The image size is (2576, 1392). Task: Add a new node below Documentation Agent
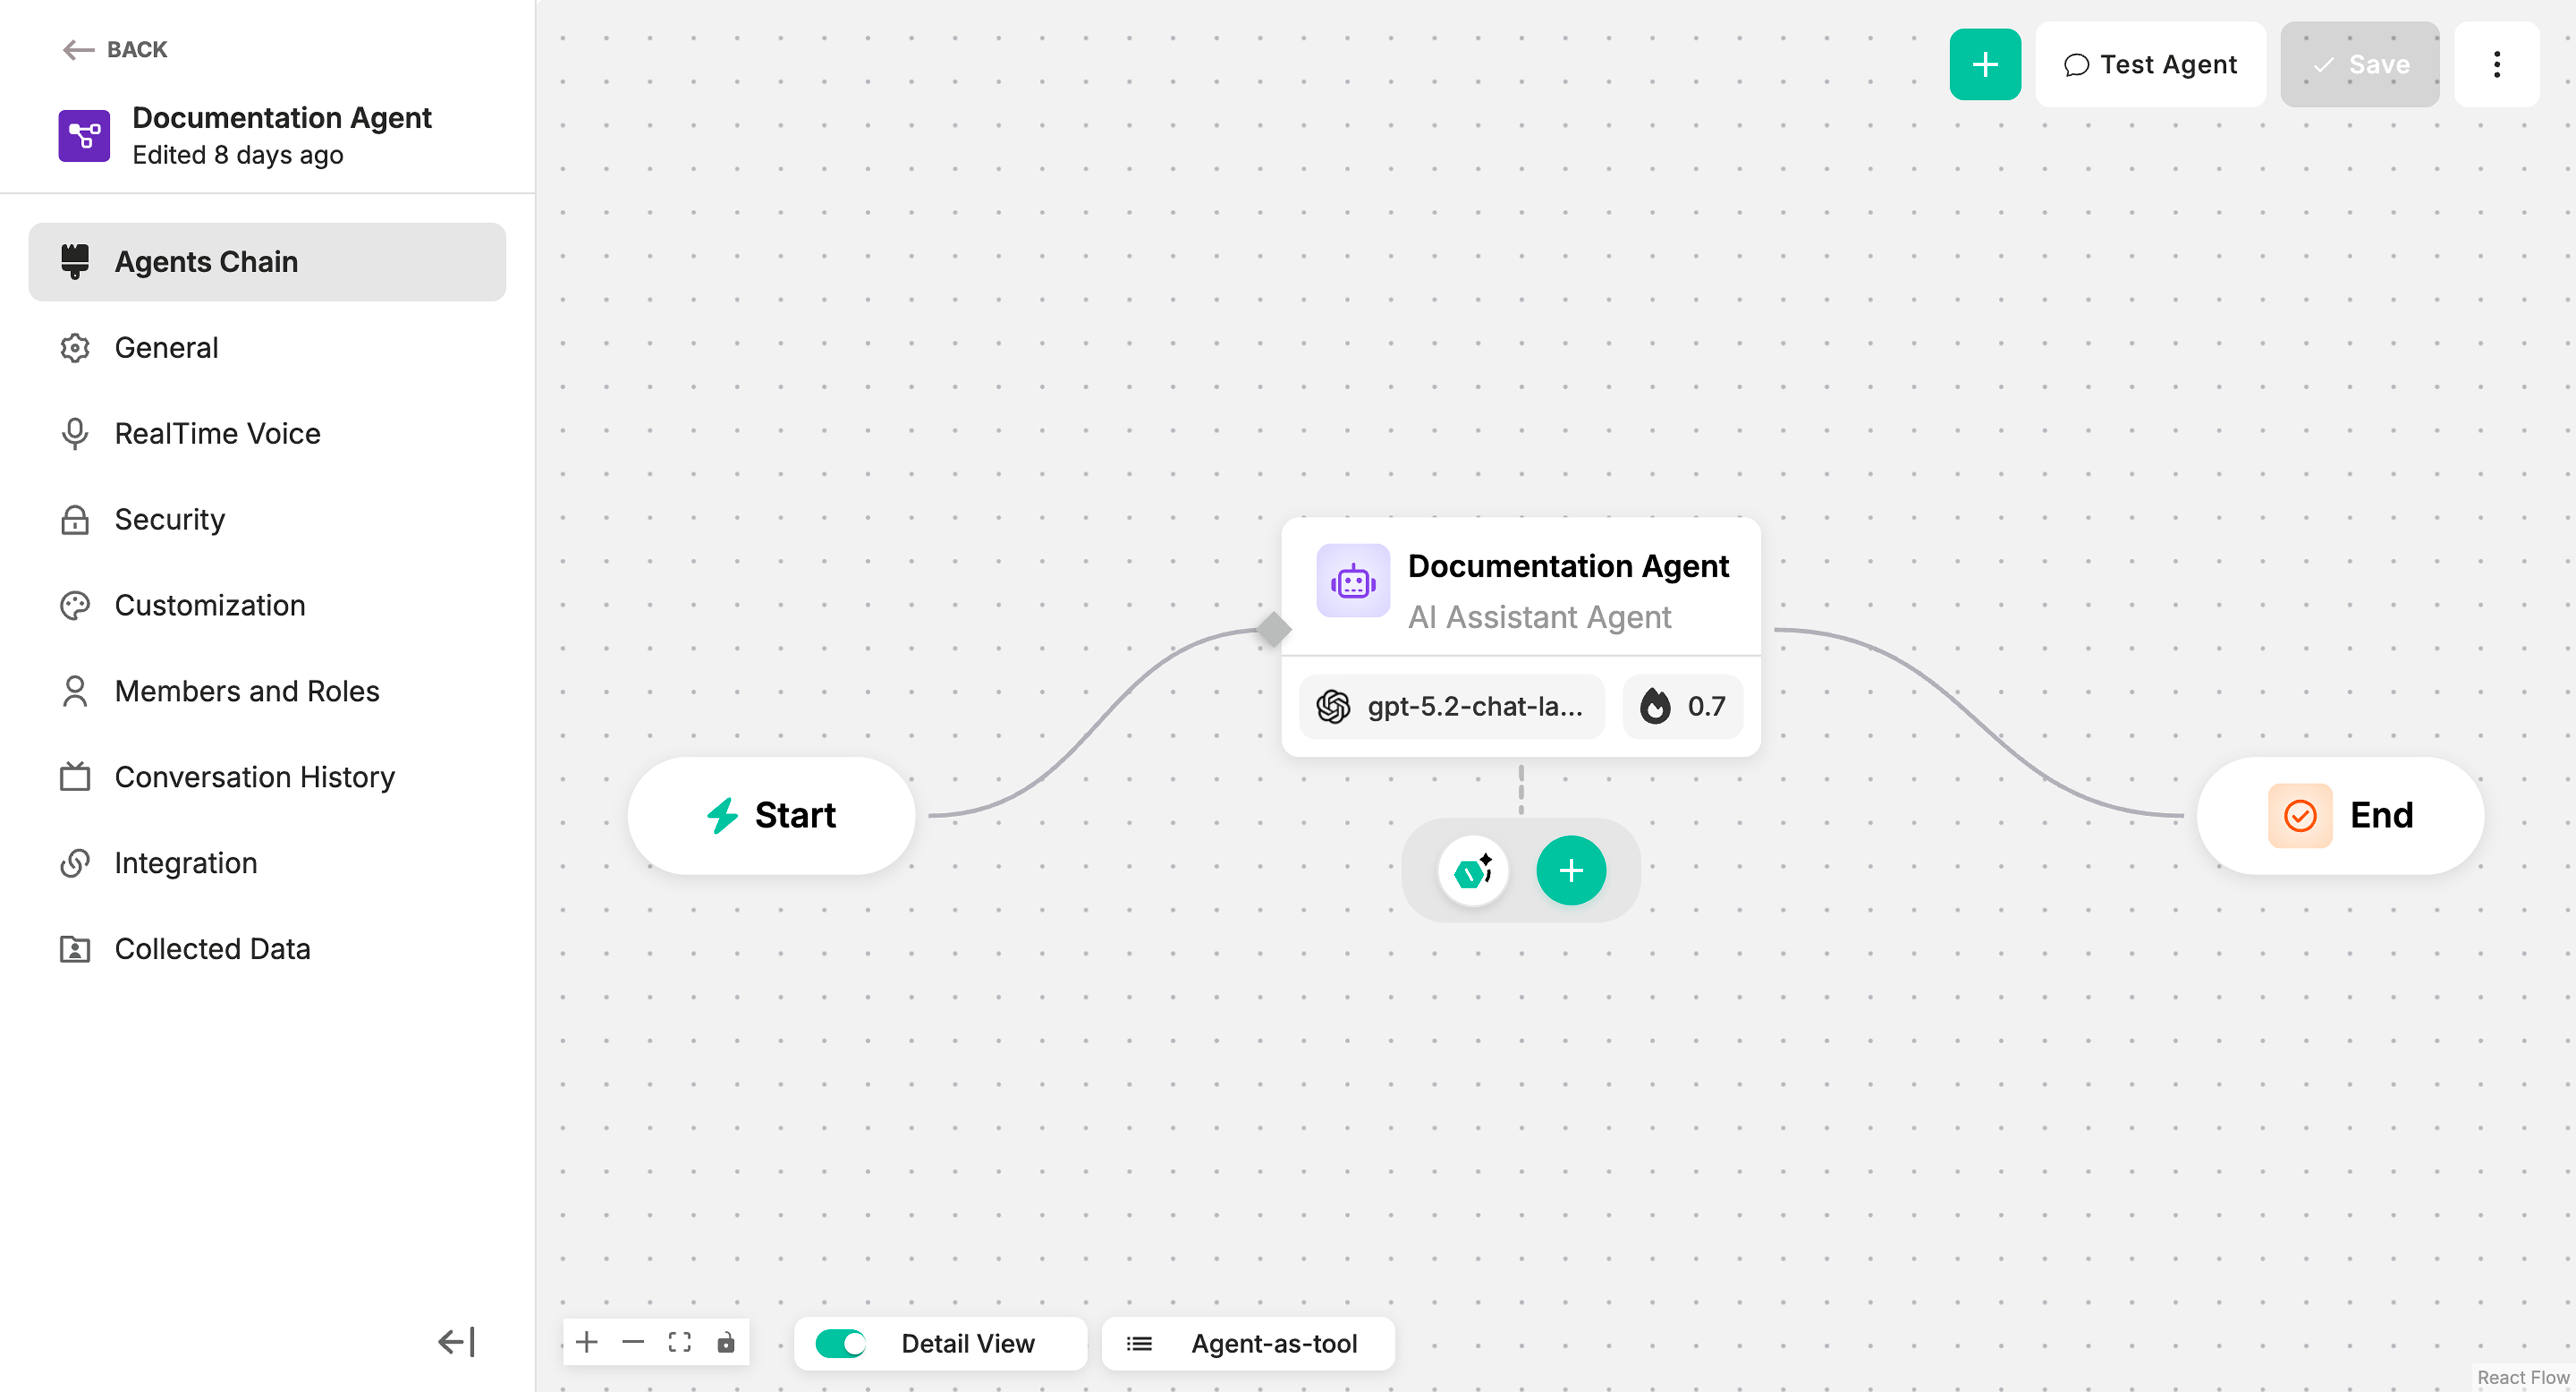(1570, 870)
